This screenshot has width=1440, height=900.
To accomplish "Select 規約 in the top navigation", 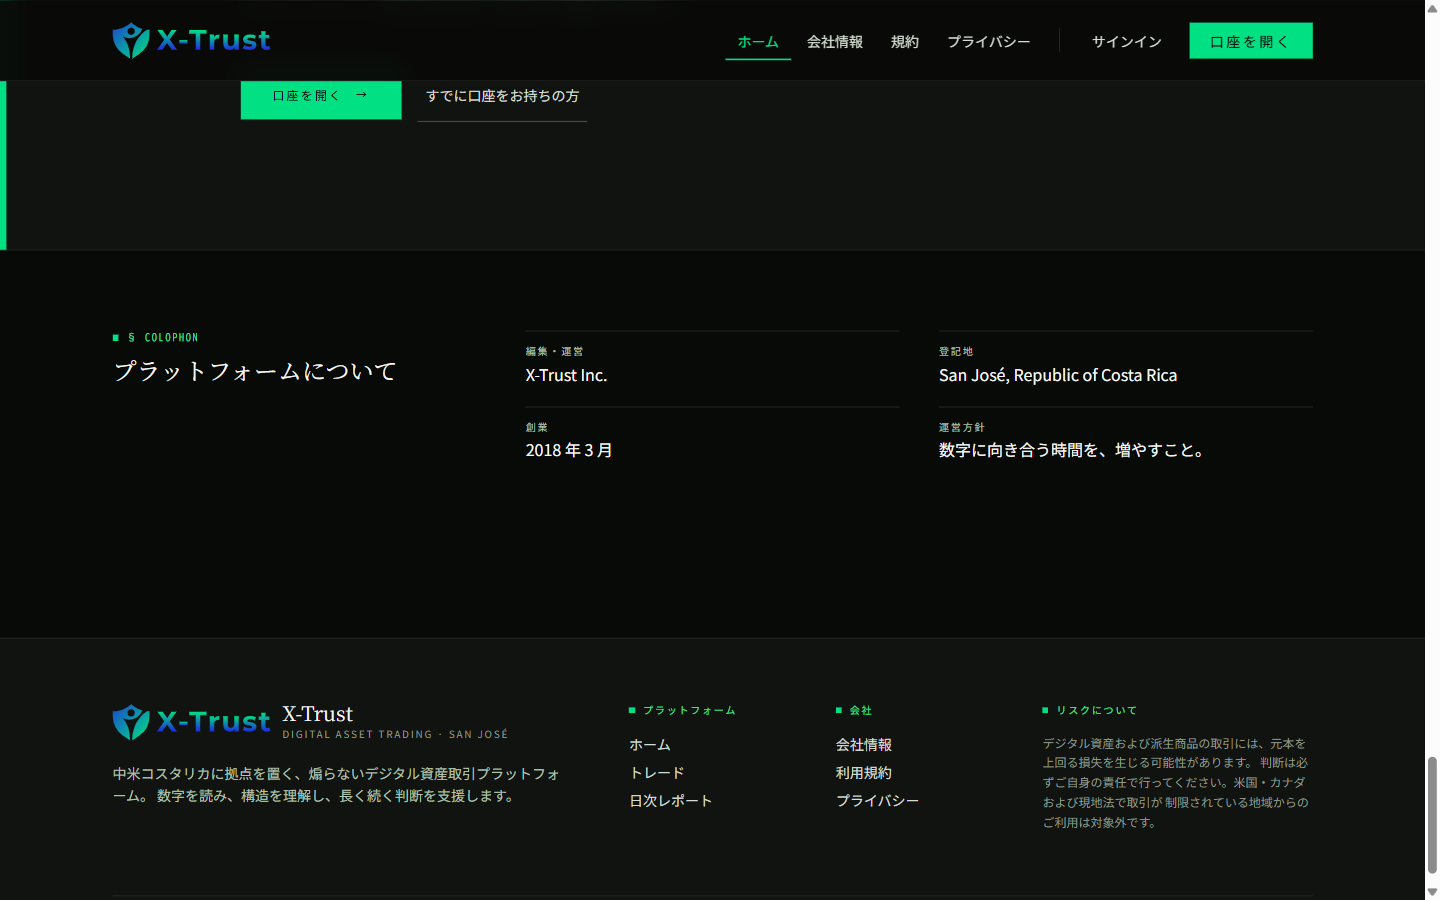I will pos(905,41).
